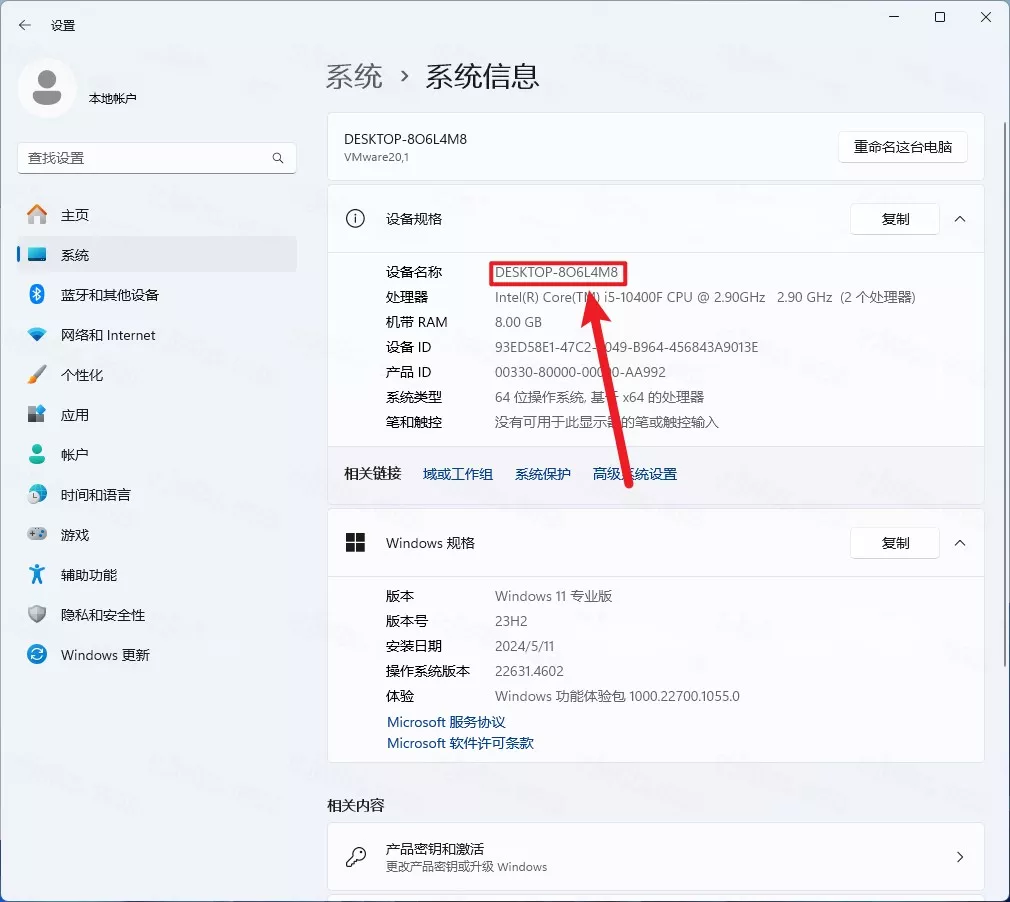Click the search magnifier in 查找设置
This screenshot has height=902, width=1010.
coord(278,158)
